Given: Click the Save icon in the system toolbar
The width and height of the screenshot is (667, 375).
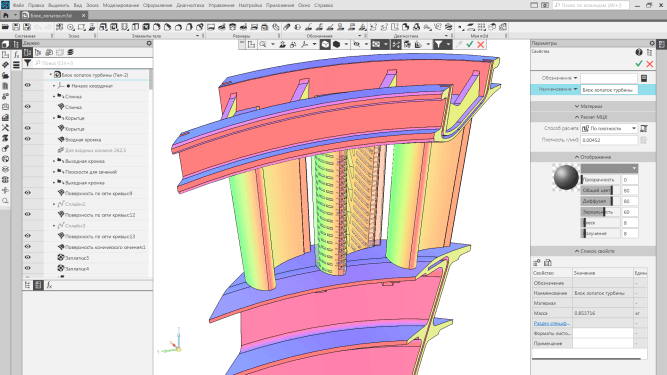Looking at the screenshot, I should [x=16, y=27].
